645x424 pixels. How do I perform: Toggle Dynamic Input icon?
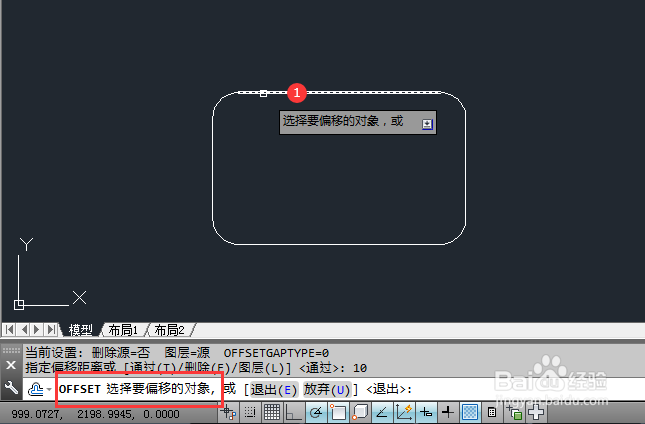pyautogui.click(x=426, y=412)
